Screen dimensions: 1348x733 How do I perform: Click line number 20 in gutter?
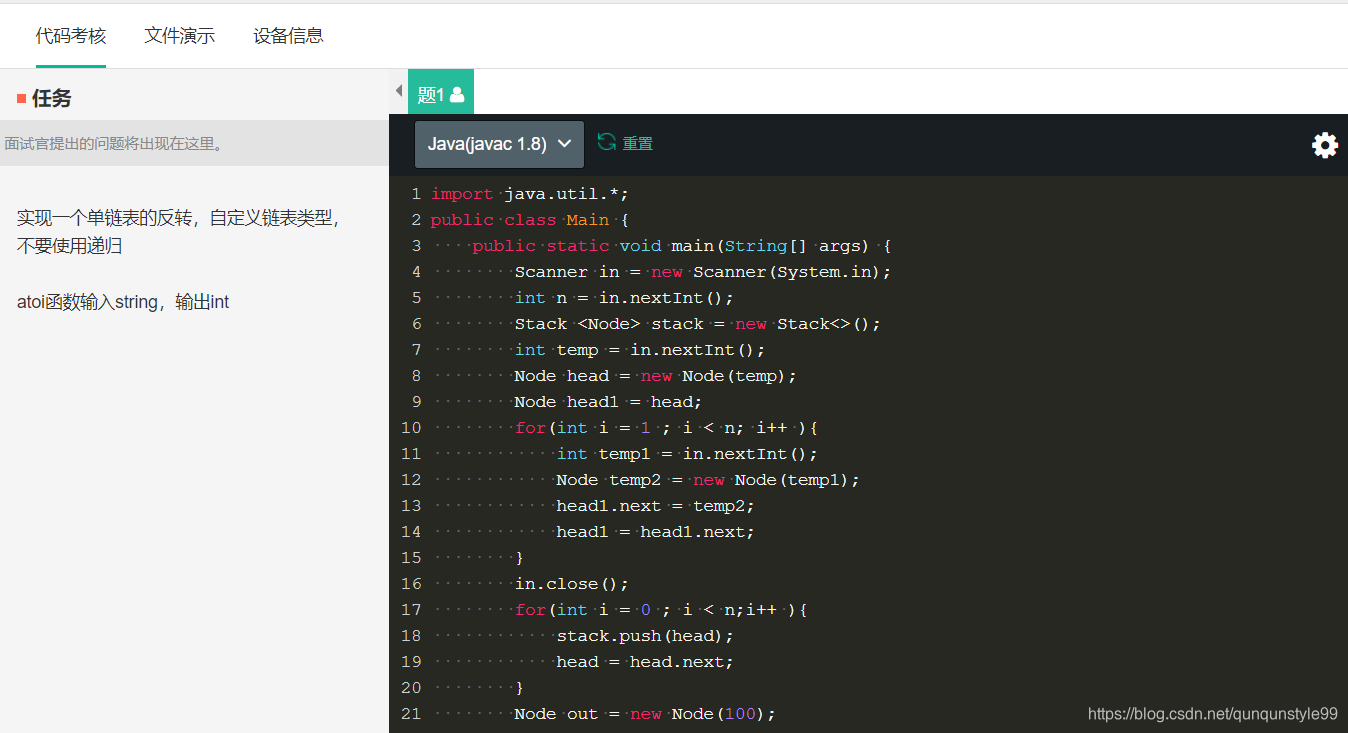point(411,688)
